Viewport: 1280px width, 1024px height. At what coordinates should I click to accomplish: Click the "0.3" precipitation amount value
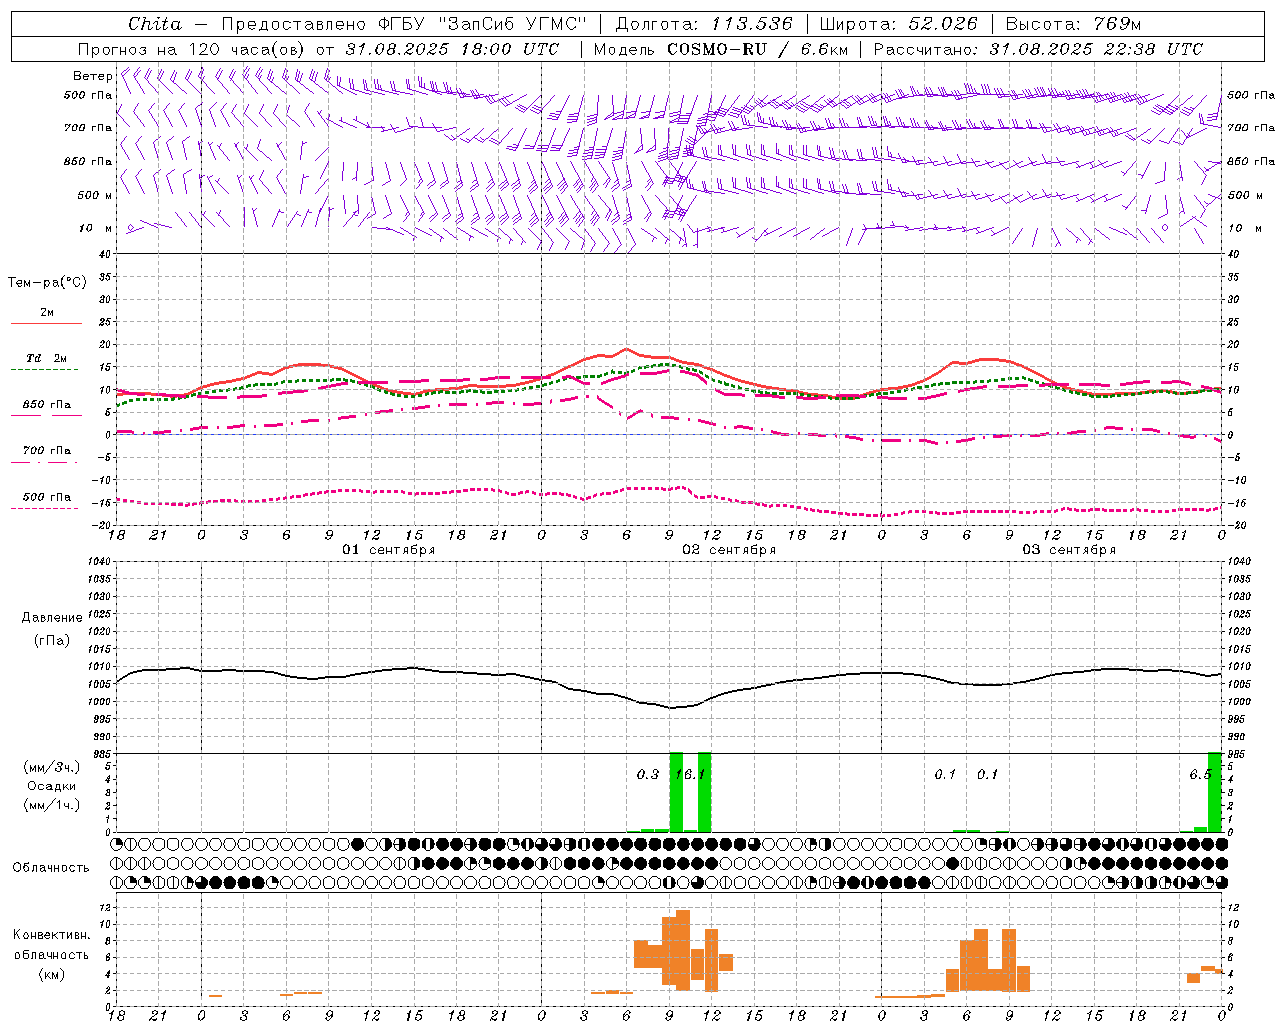tap(648, 774)
